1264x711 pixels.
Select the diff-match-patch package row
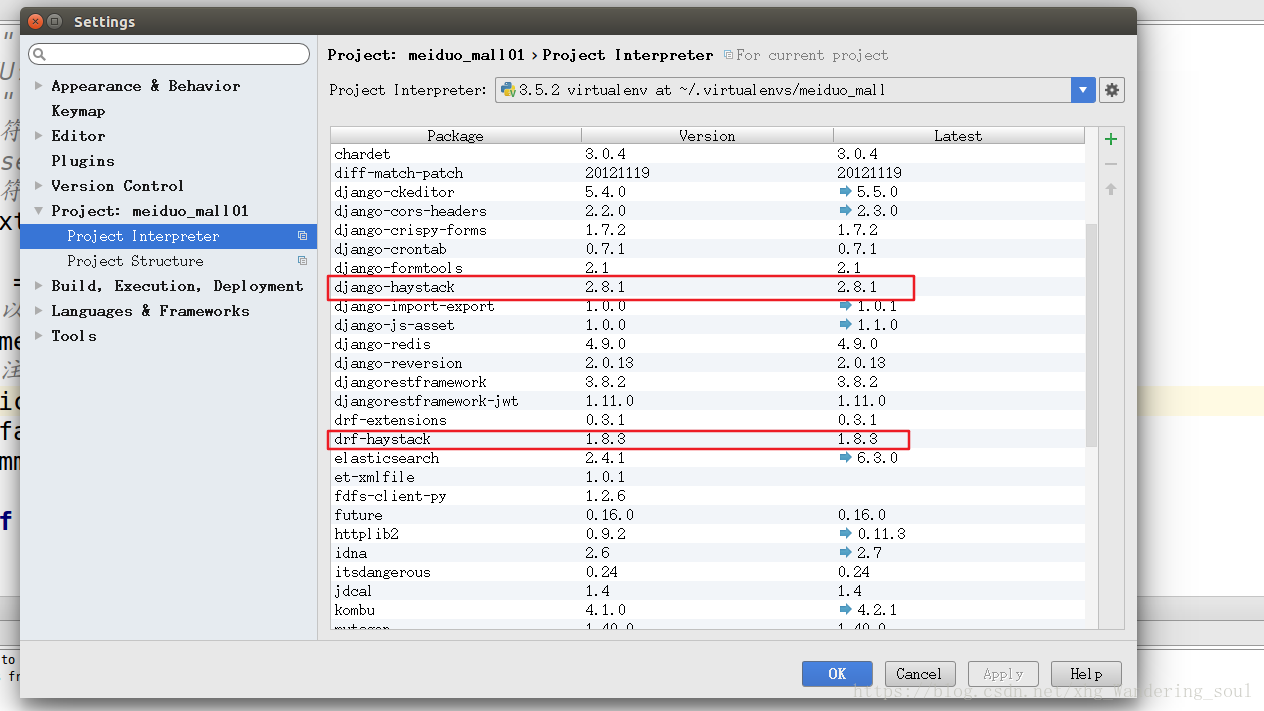tap(708, 173)
